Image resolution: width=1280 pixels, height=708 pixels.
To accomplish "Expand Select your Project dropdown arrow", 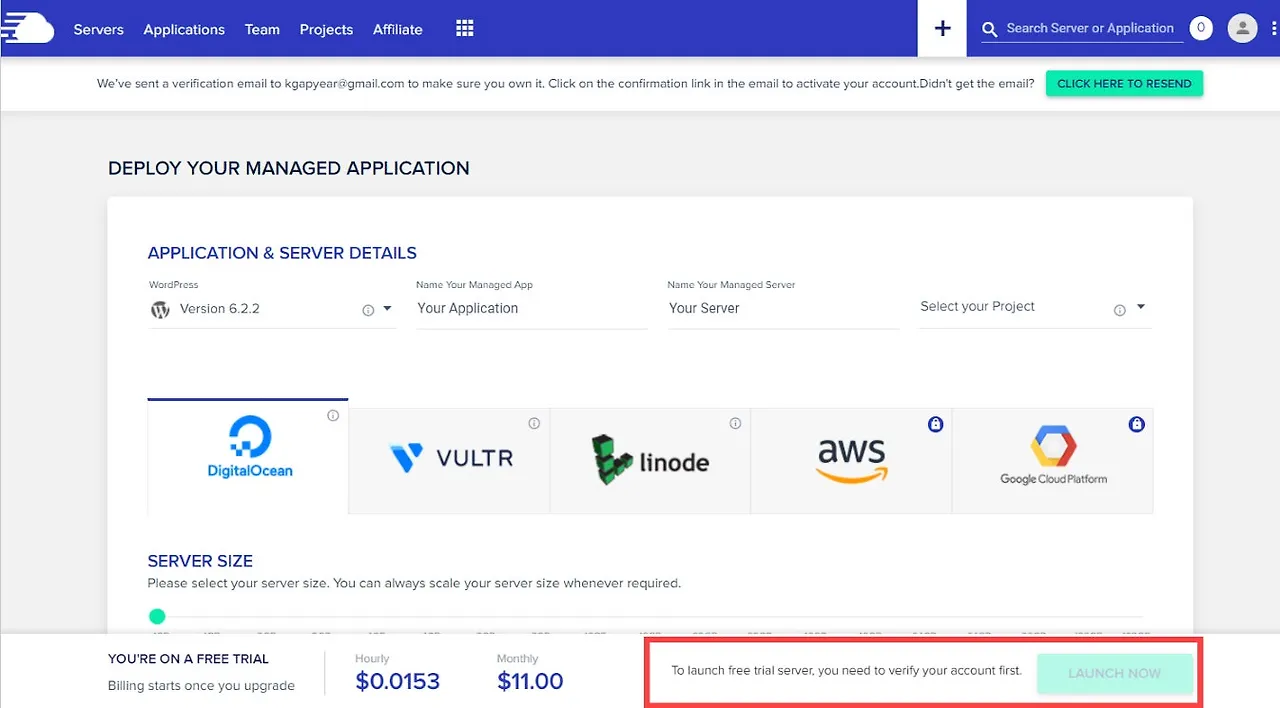I will tap(1141, 307).
